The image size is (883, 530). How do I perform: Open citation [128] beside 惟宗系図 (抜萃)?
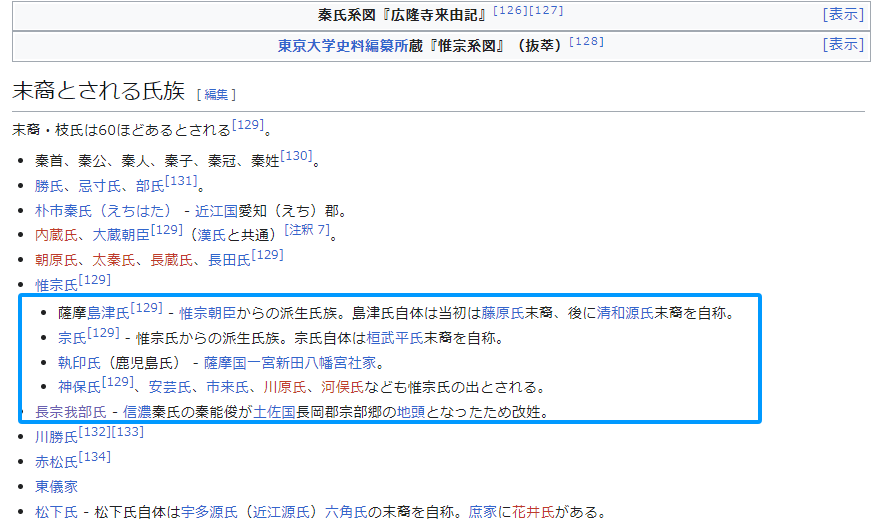click(586, 42)
